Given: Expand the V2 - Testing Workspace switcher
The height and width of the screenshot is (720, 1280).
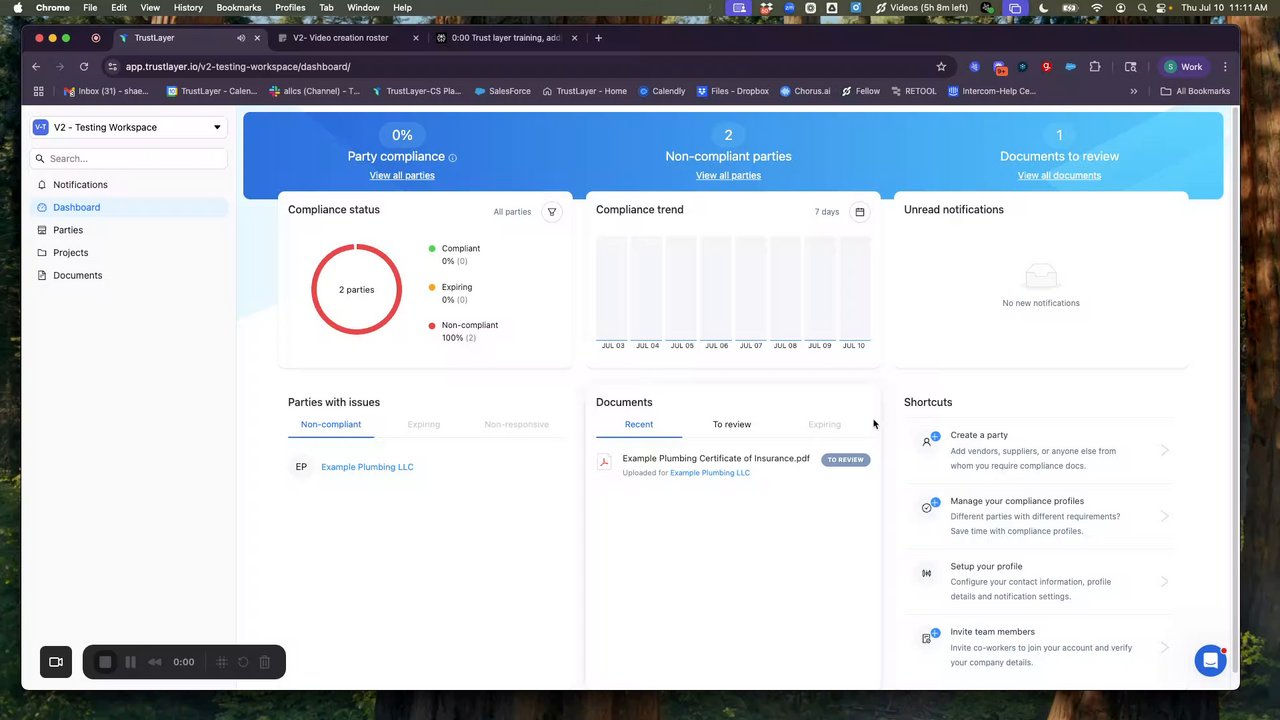Looking at the screenshot, I should tap(128, 127).
